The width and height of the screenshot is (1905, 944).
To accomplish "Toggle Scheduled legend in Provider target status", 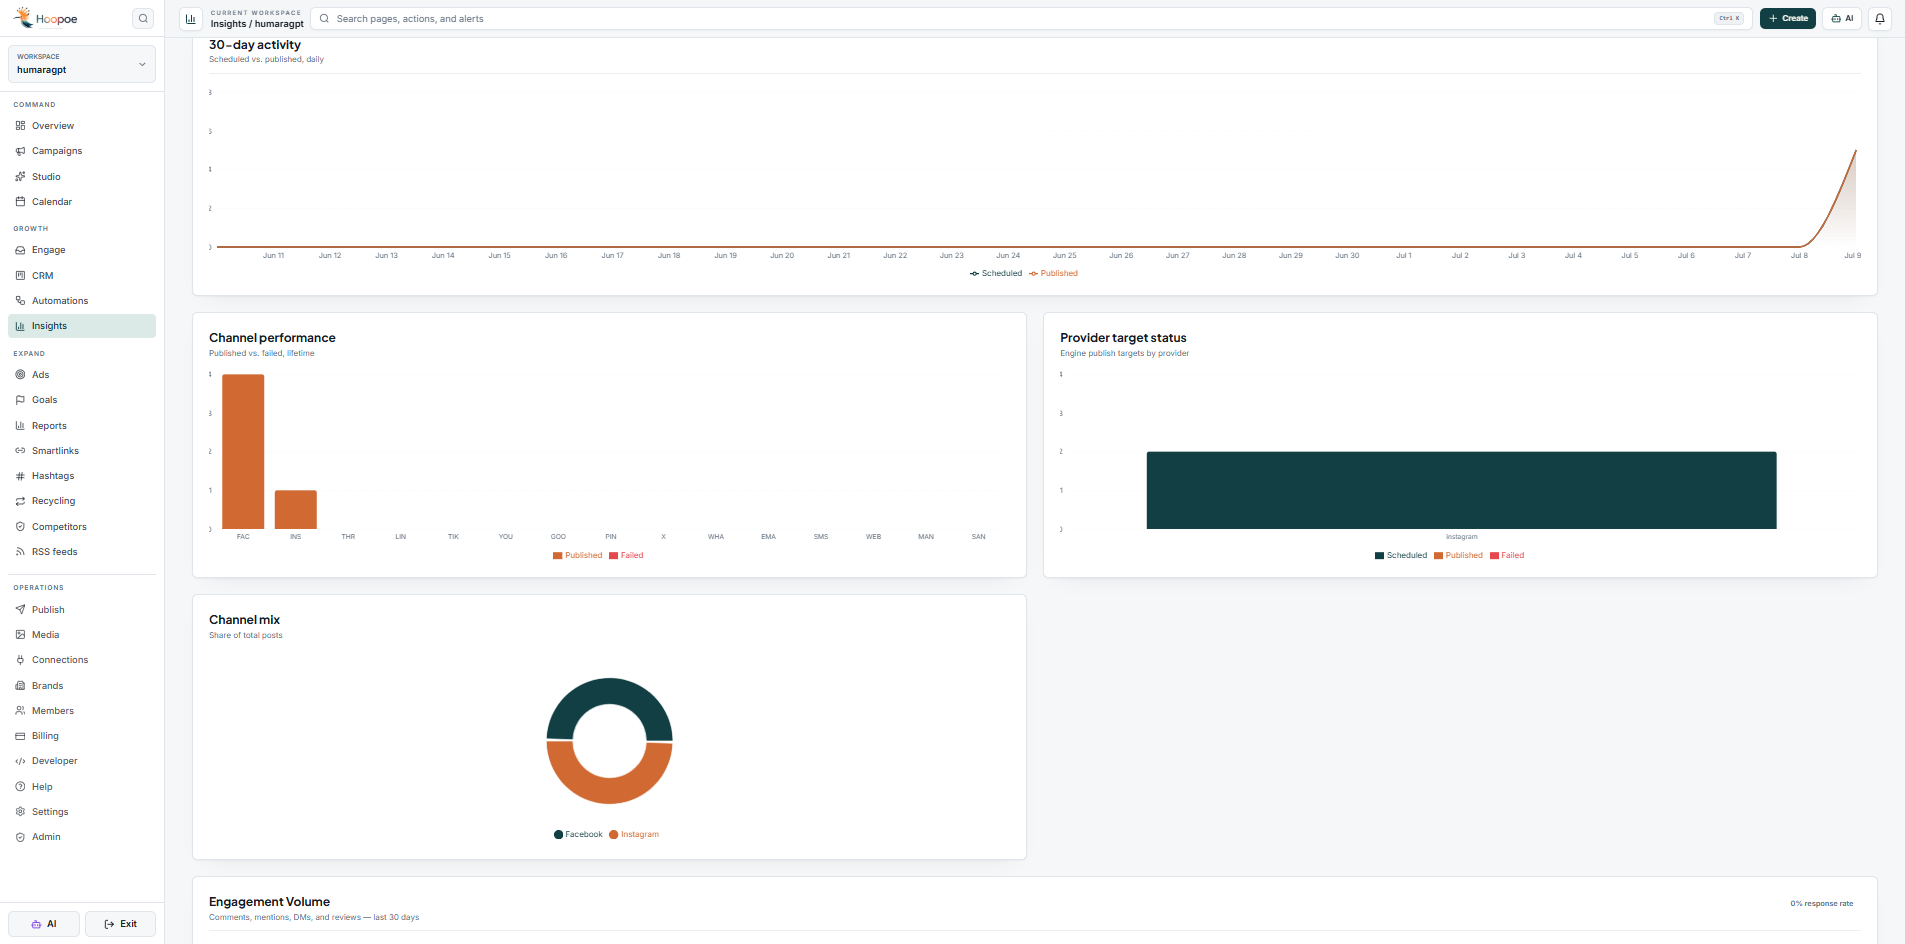I will pos(1401,555).
